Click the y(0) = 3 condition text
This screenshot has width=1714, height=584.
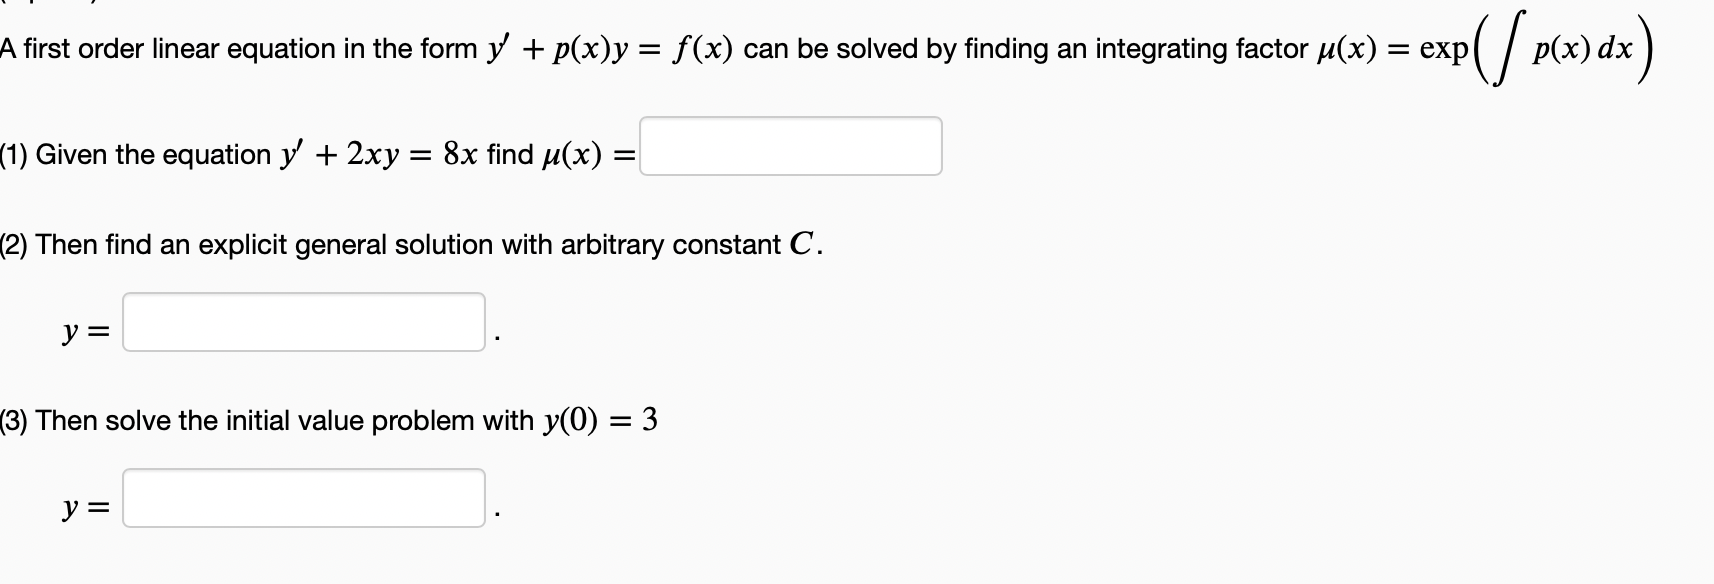click(x=600, y=419)
